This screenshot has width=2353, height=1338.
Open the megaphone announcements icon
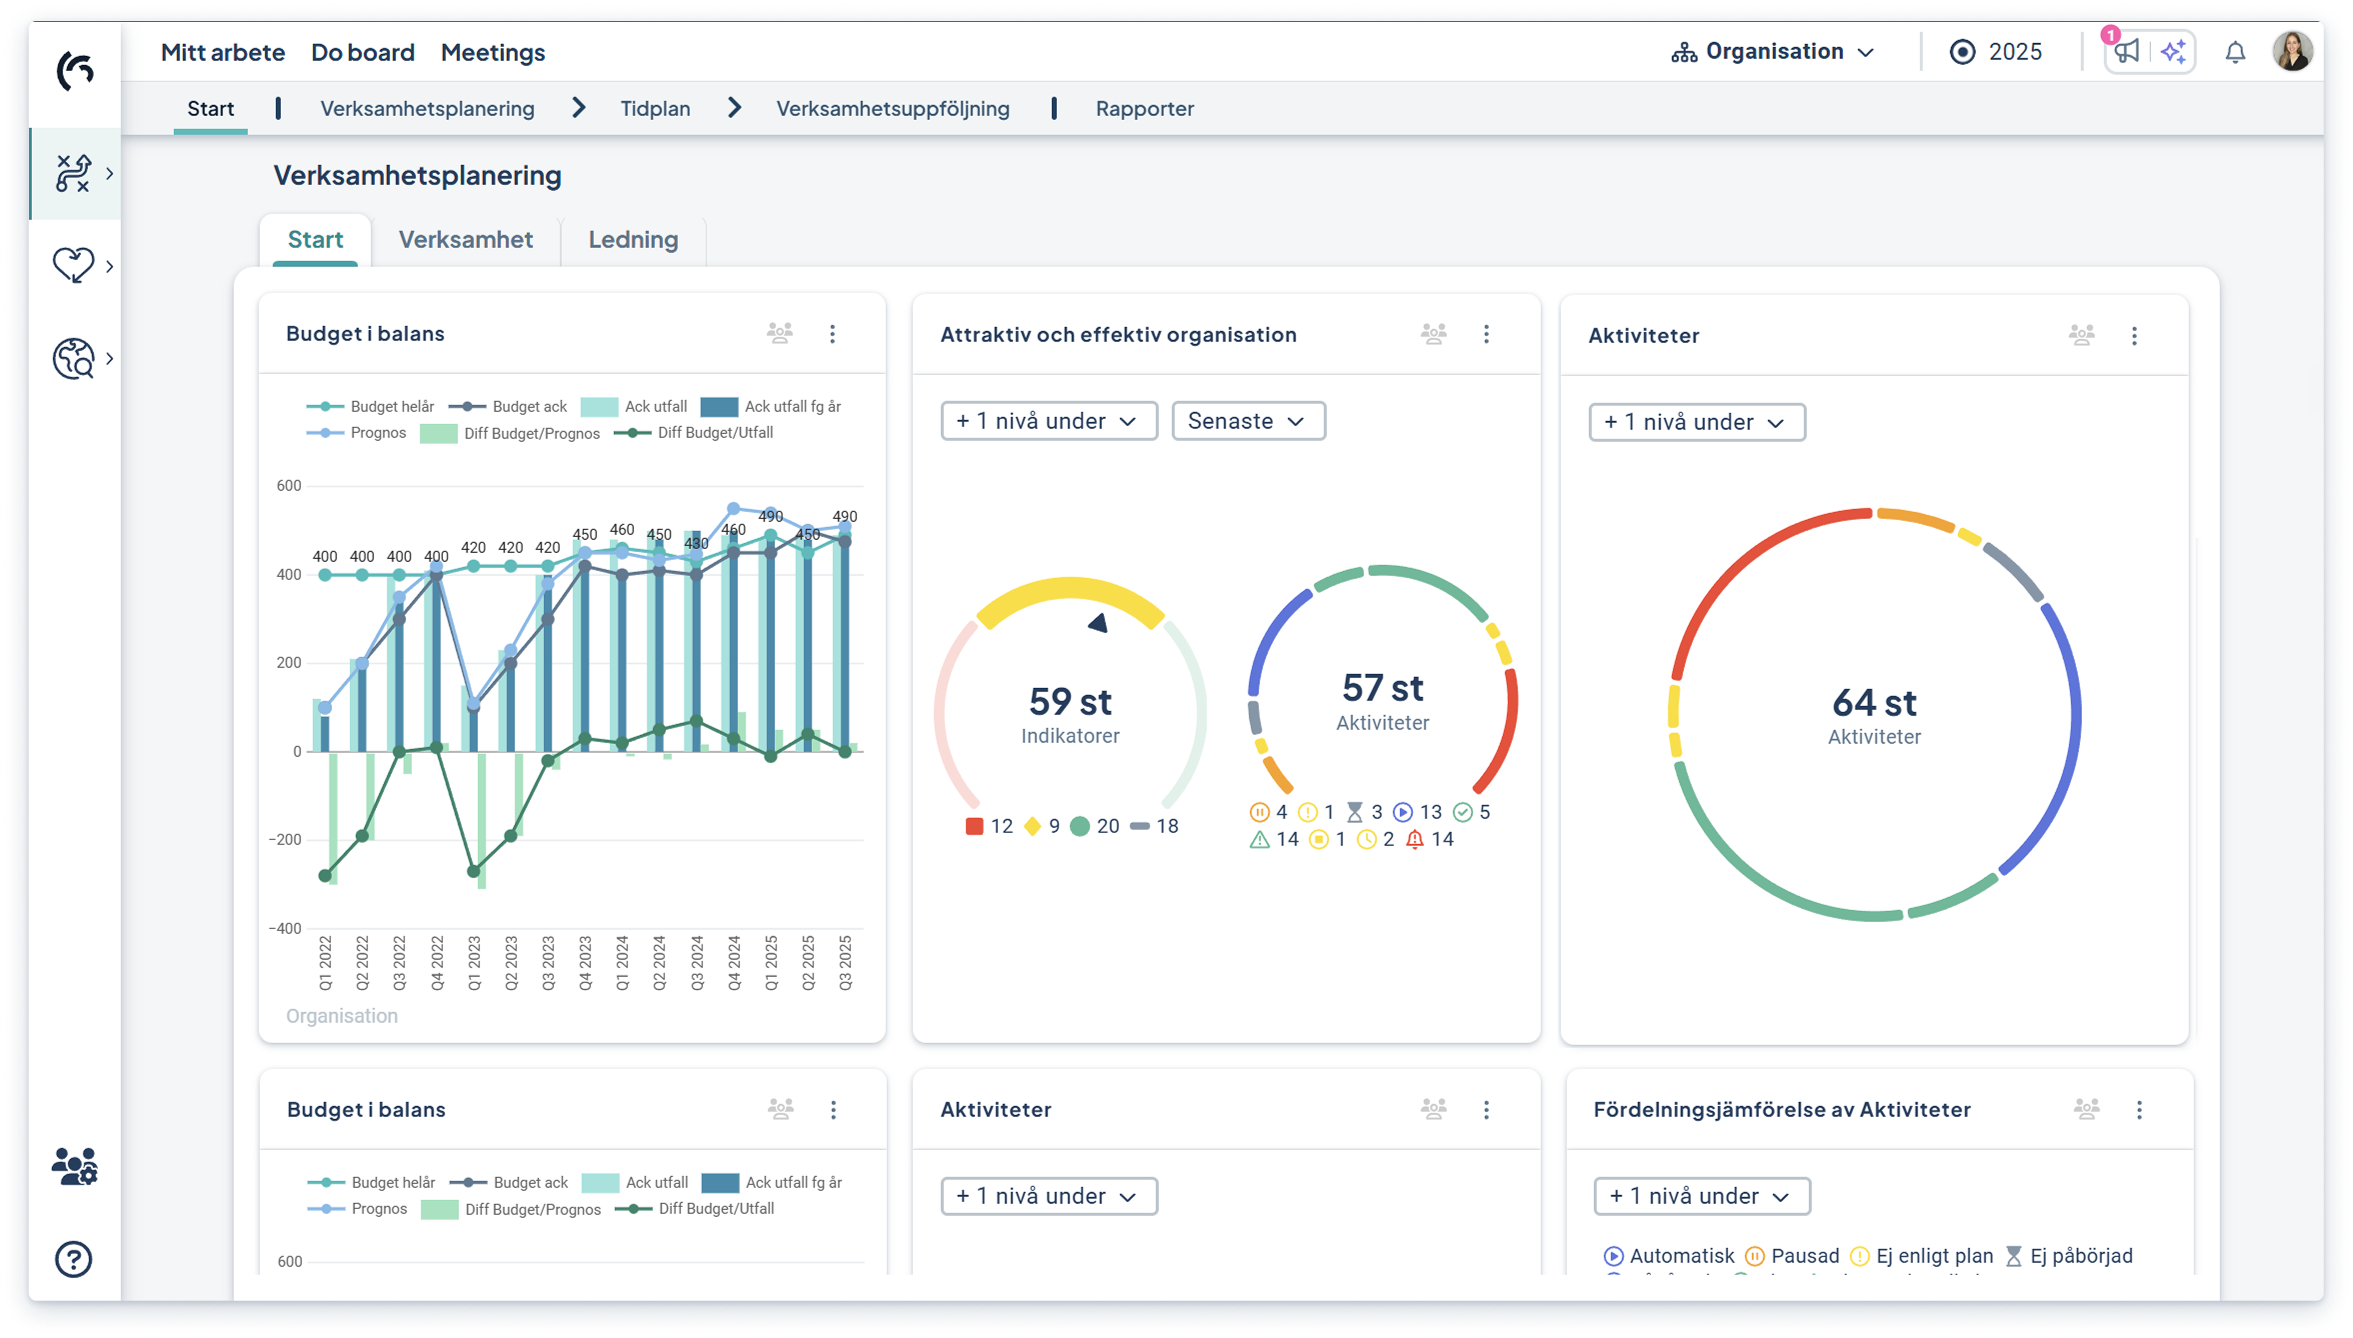click(2126, 52)
